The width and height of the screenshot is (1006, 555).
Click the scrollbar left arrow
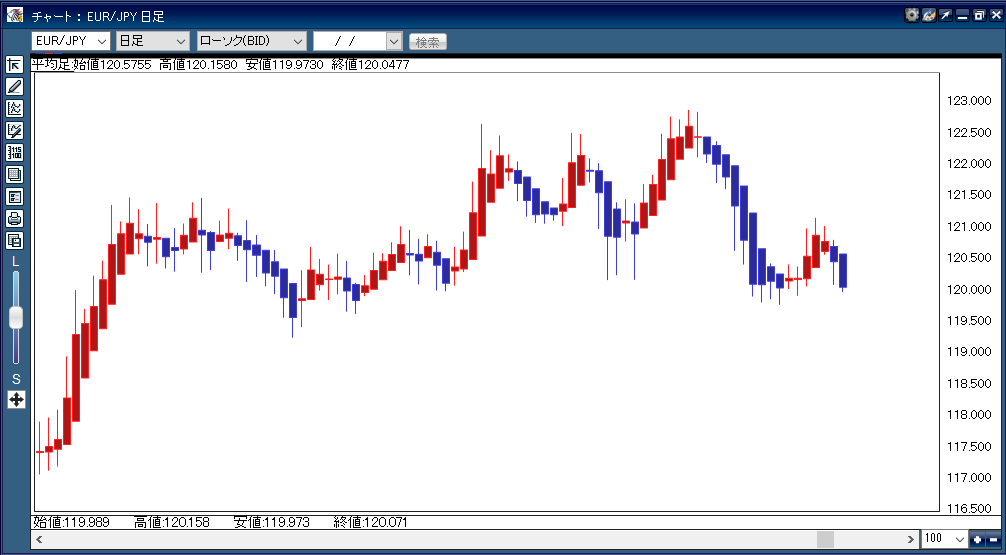click(x=40, y=539)
